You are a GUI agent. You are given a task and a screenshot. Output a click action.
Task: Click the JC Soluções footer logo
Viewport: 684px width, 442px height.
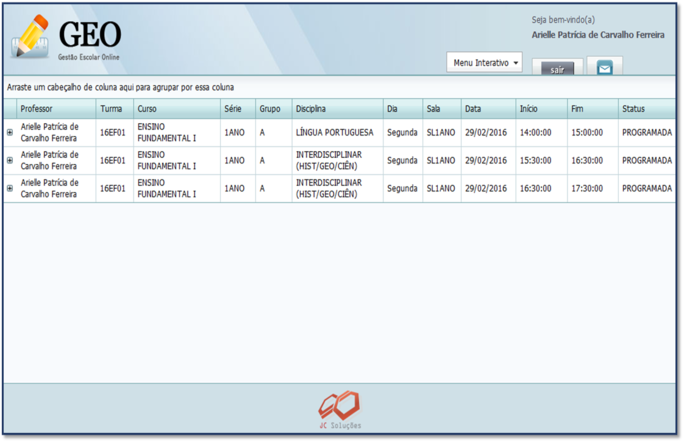tap(340, 410)
